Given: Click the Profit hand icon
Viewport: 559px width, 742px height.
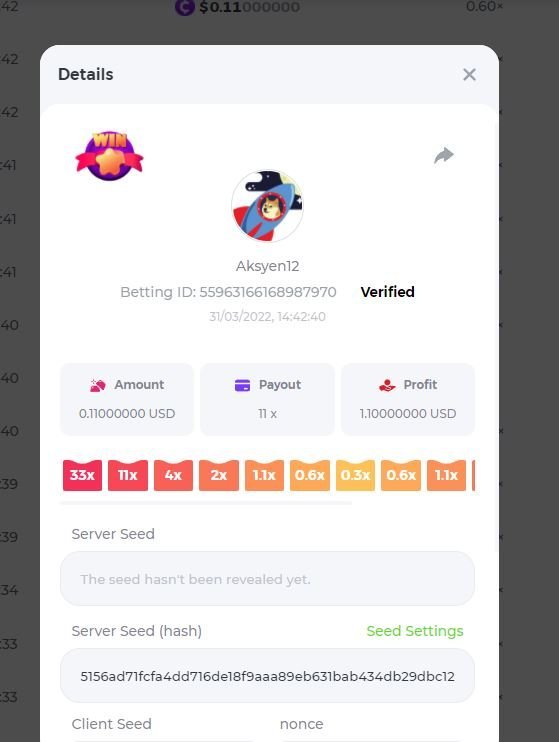Looking at the screenshot, I should 387,385.
